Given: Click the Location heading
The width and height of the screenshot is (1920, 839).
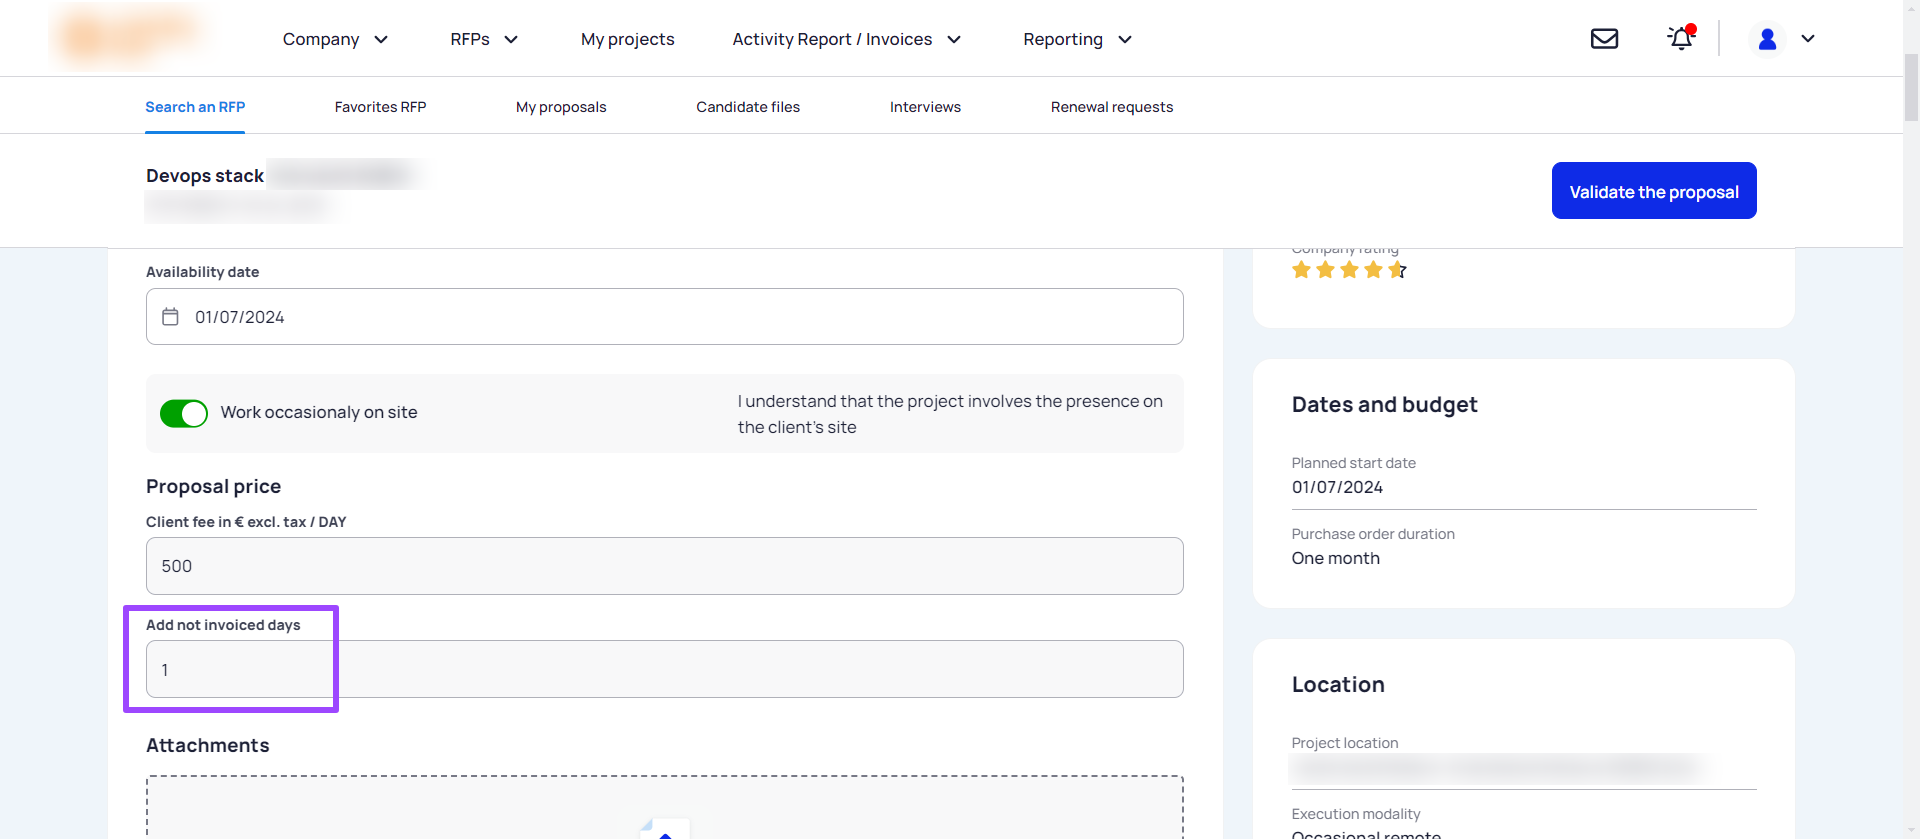Looking at the screenshot, I should click(x=1338, y=684).
